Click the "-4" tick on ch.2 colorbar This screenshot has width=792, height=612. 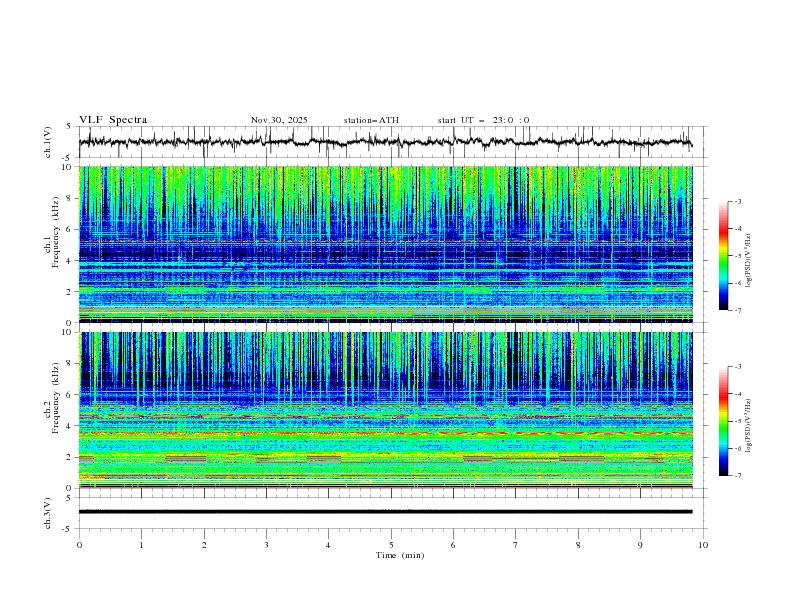pos(737,394)
